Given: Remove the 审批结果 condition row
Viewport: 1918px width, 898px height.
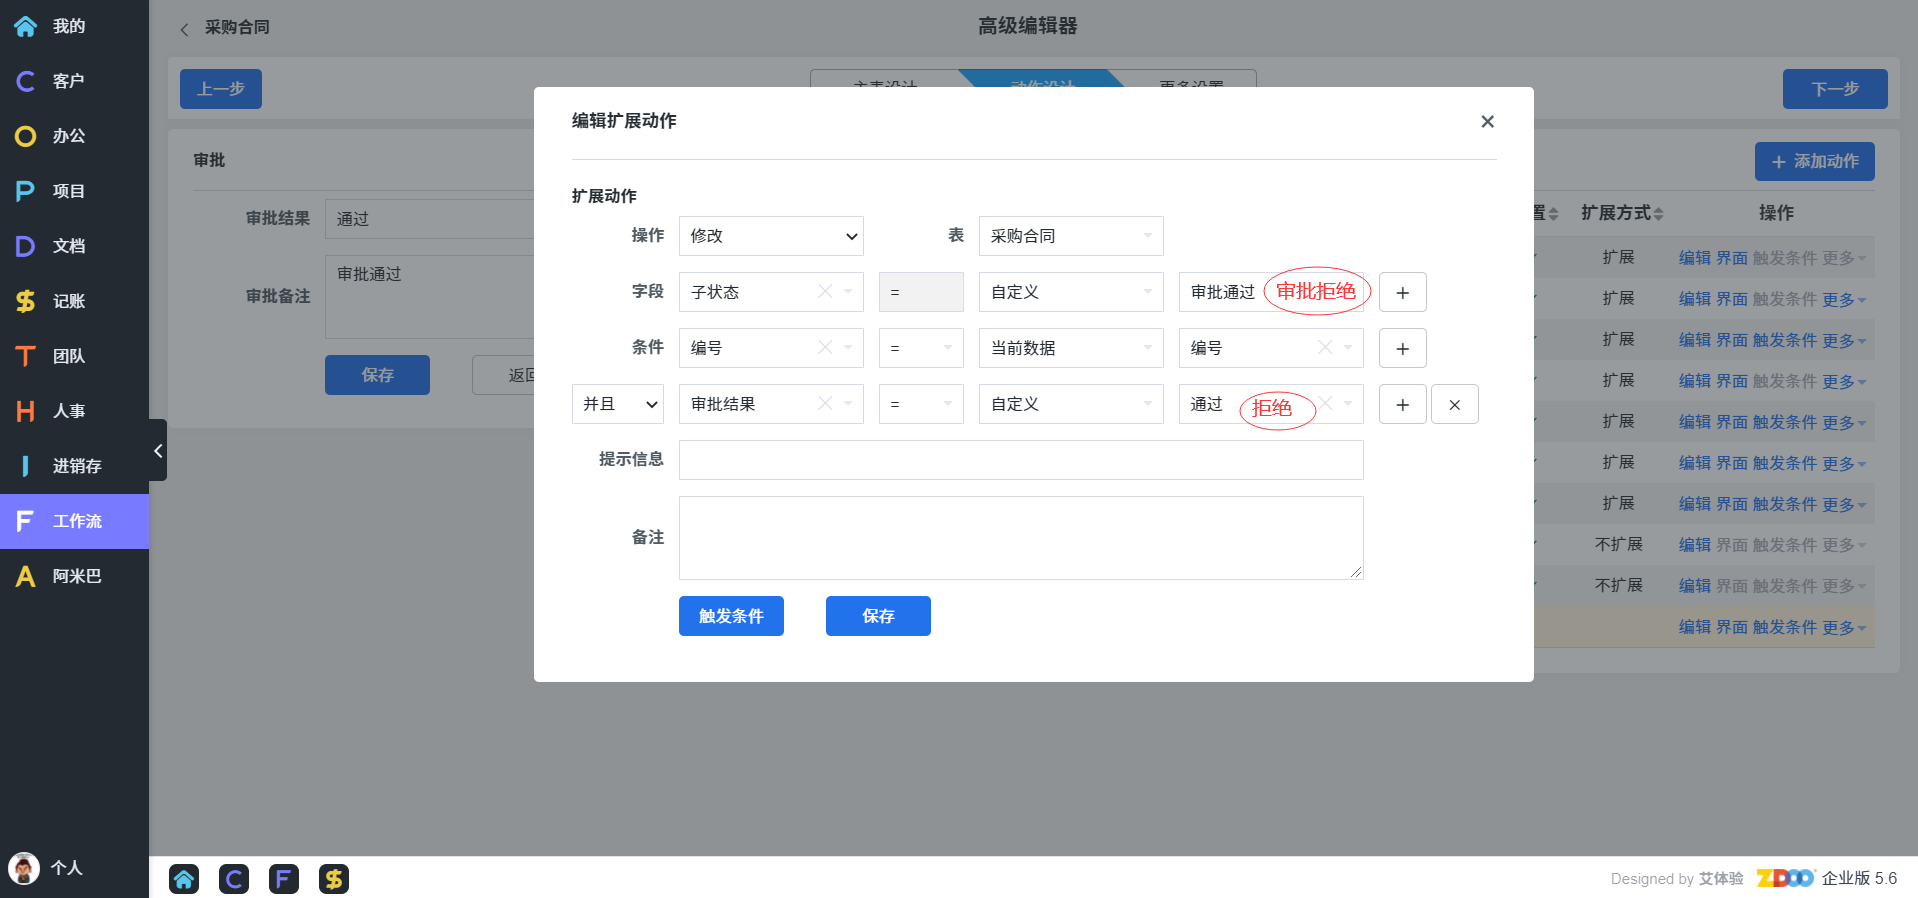Looking at the screenshot, I should tap(1454, 405).
